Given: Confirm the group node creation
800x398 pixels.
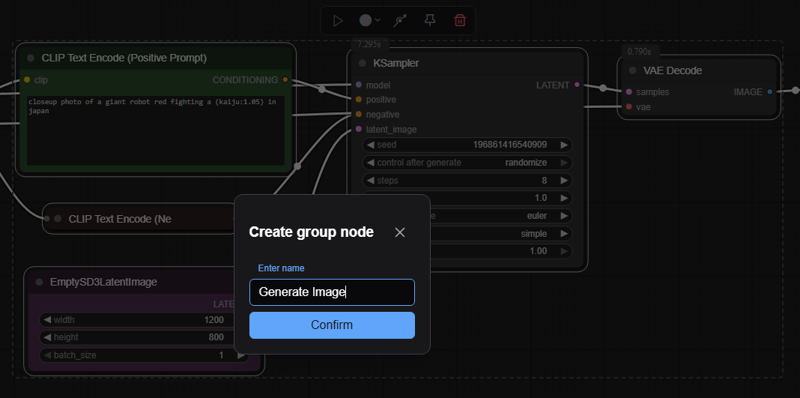Looking at the screenshot, I should 332,325.
